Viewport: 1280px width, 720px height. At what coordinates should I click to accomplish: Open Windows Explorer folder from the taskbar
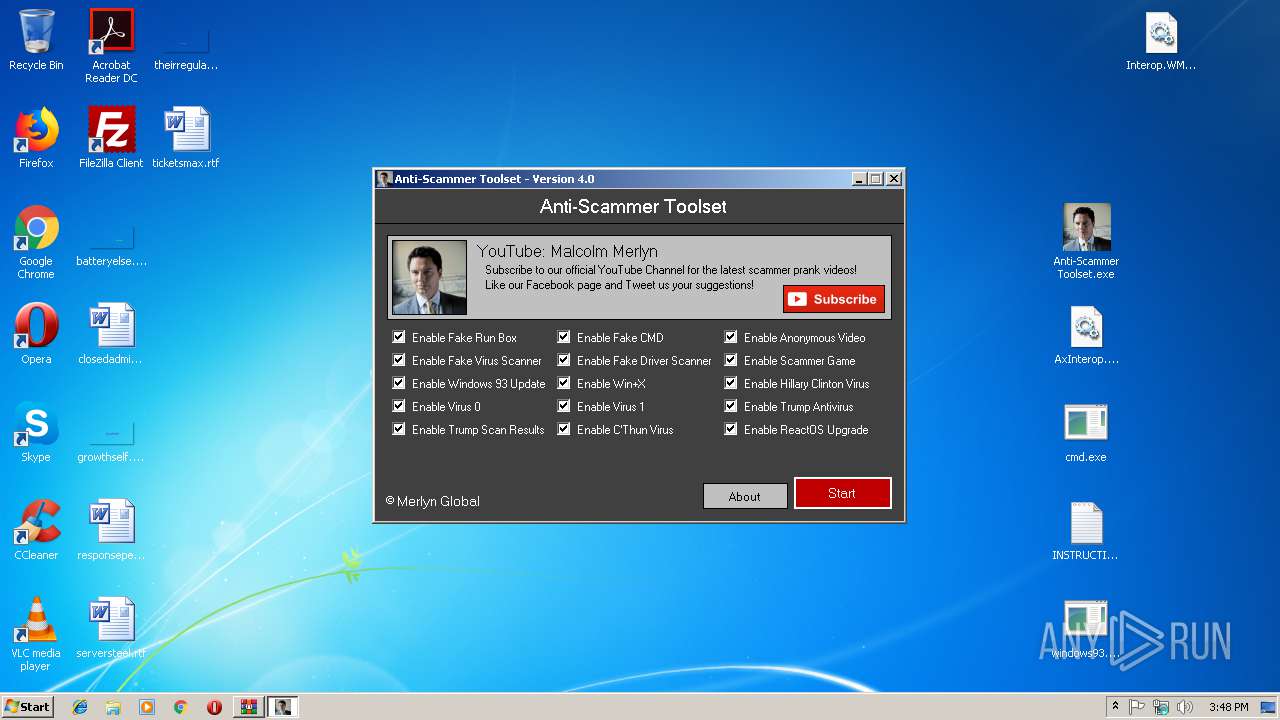coord(113,707)
